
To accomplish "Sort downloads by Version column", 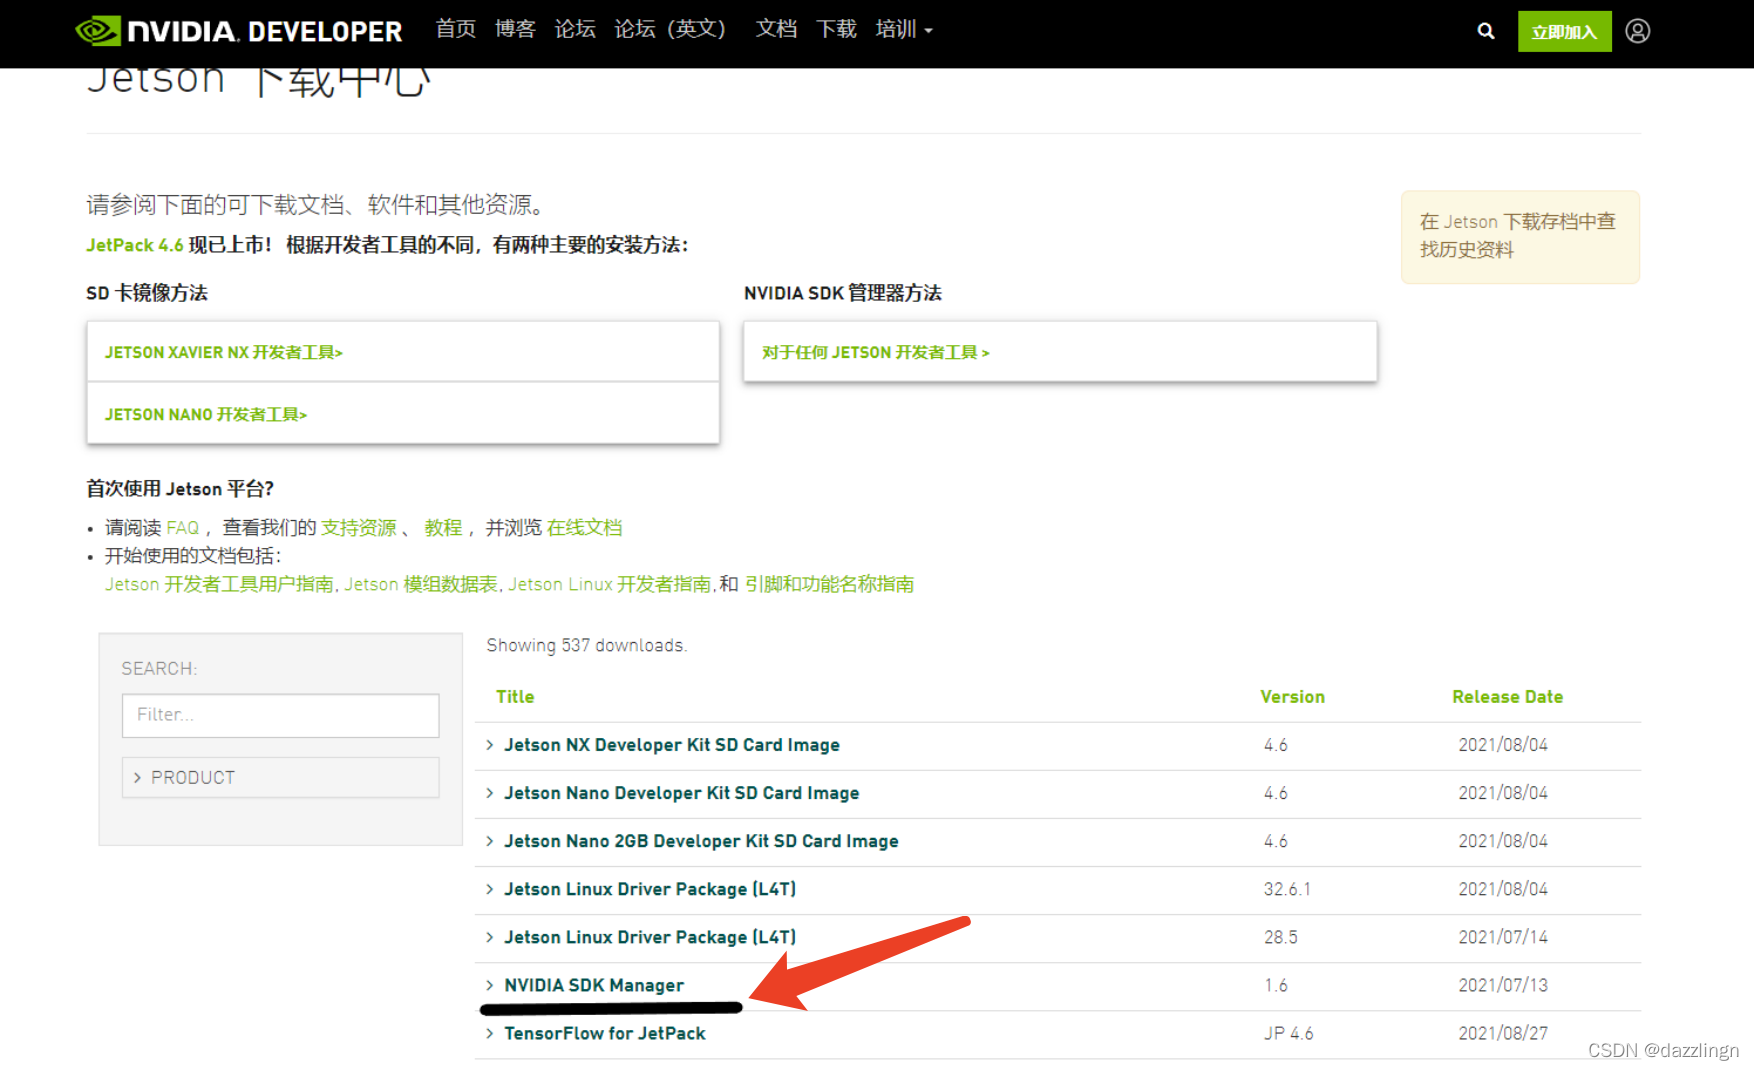I will coord(1292,697).
